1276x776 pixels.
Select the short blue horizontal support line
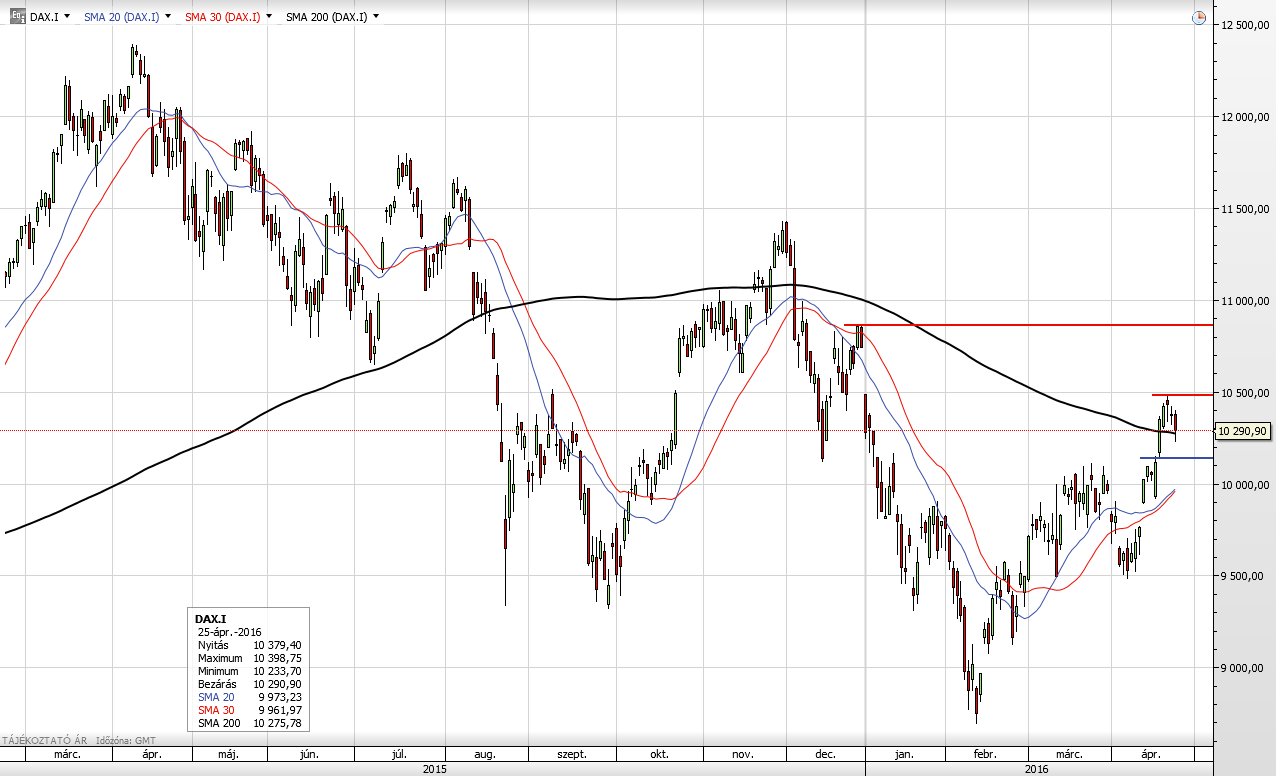(x=1176, y=458)
